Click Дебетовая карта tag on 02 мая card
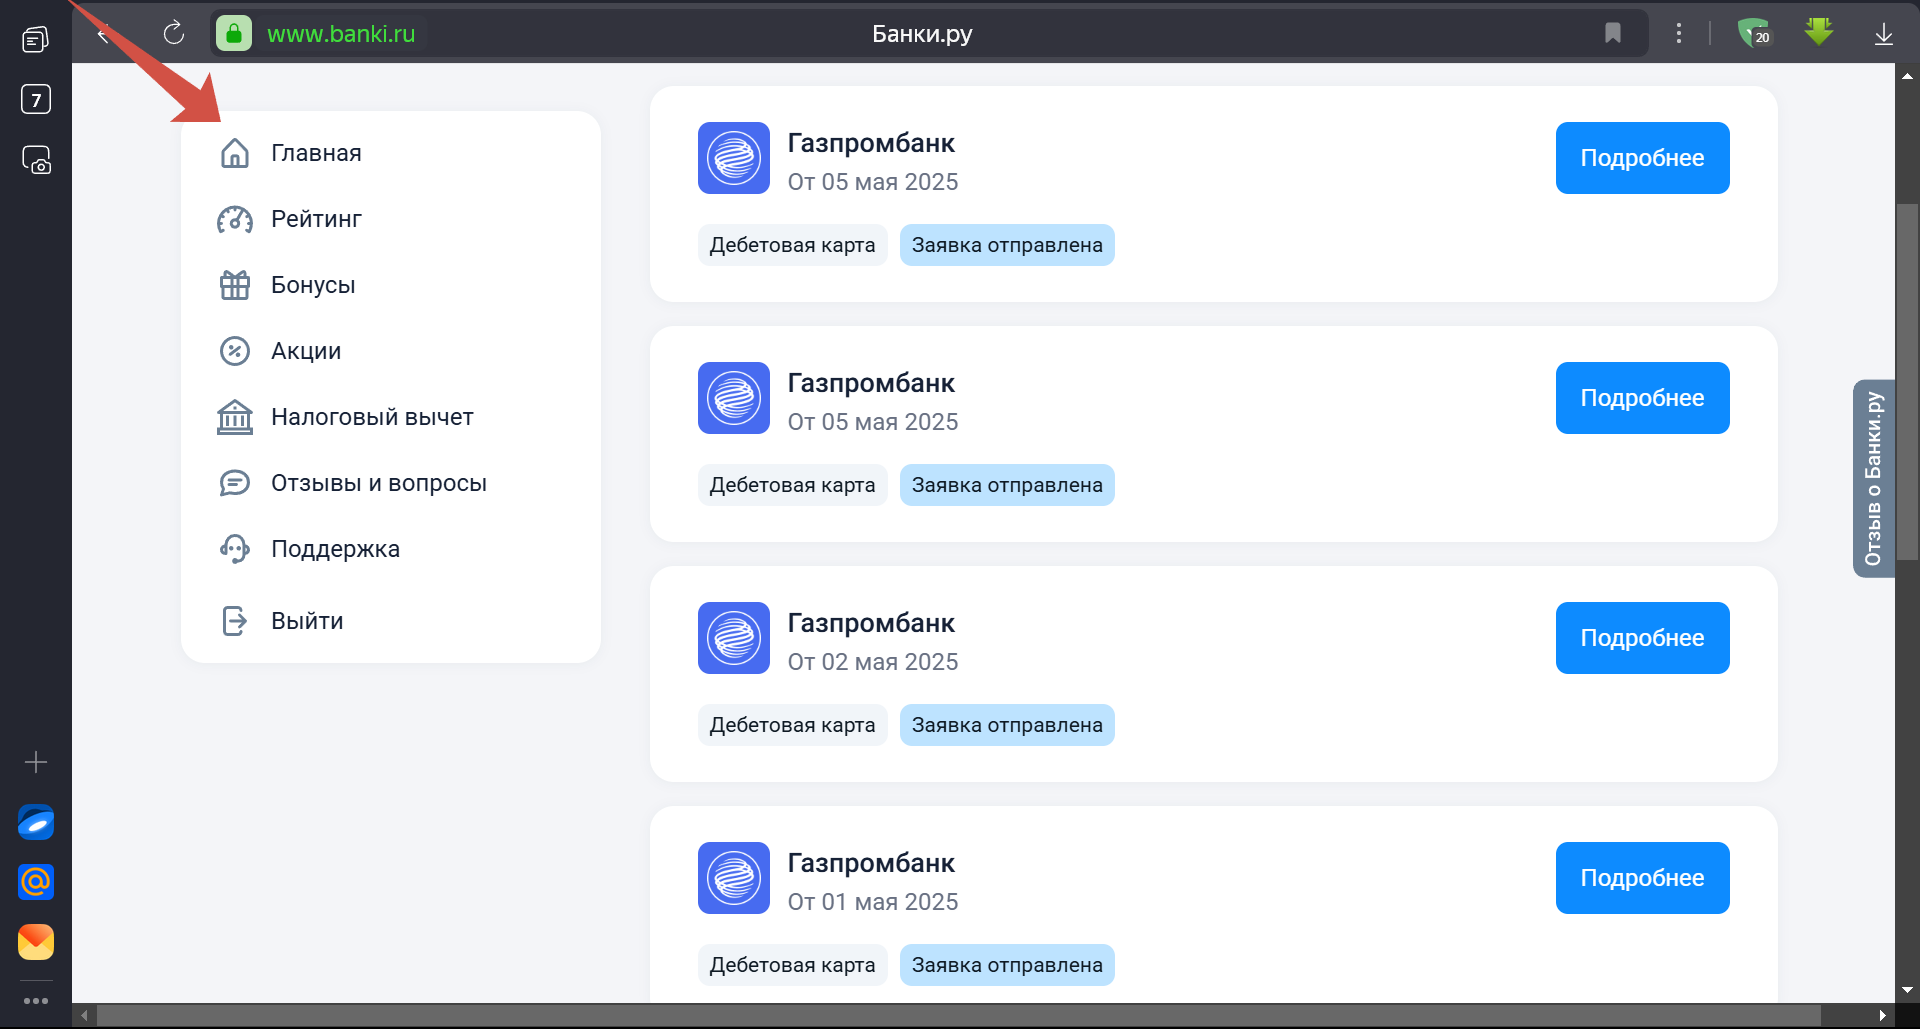Image resolution: width=1920 pixels, height=1029 pixels. 792,725
